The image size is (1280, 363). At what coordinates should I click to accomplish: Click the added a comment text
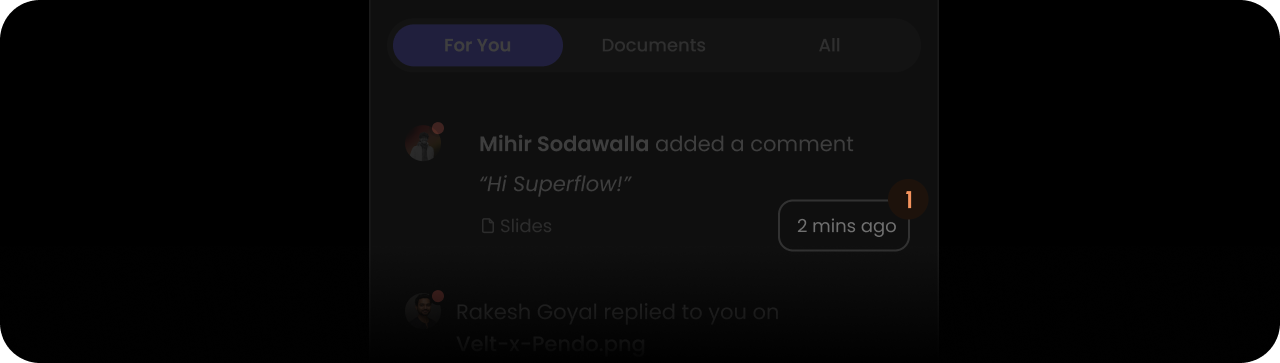pyautogui.click(x=754, y=144)
